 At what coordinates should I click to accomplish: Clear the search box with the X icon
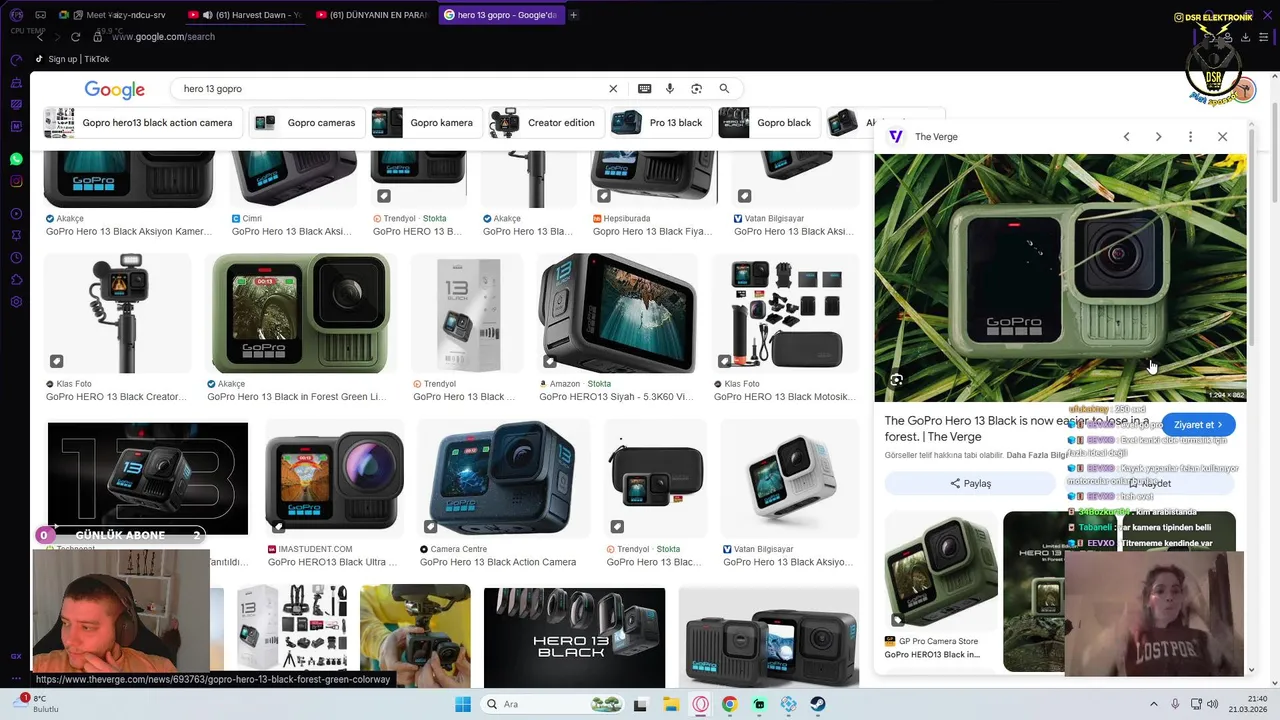(613, 89)
